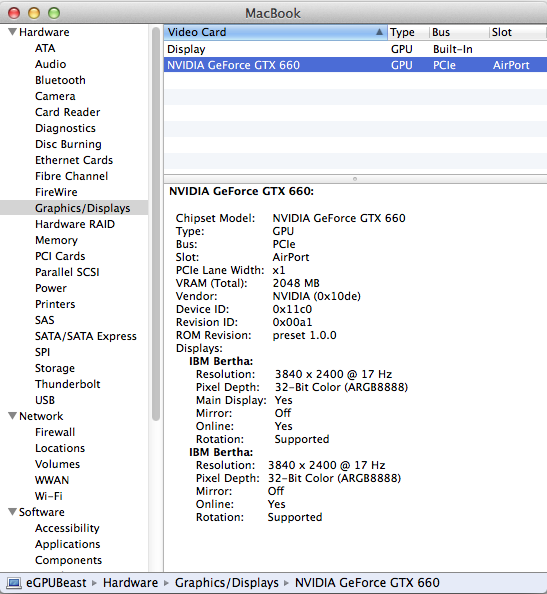Image resolution: width=547 pixels, height=594 pixels.
Task: Click the computer icon in path bar
Action: 14,583
